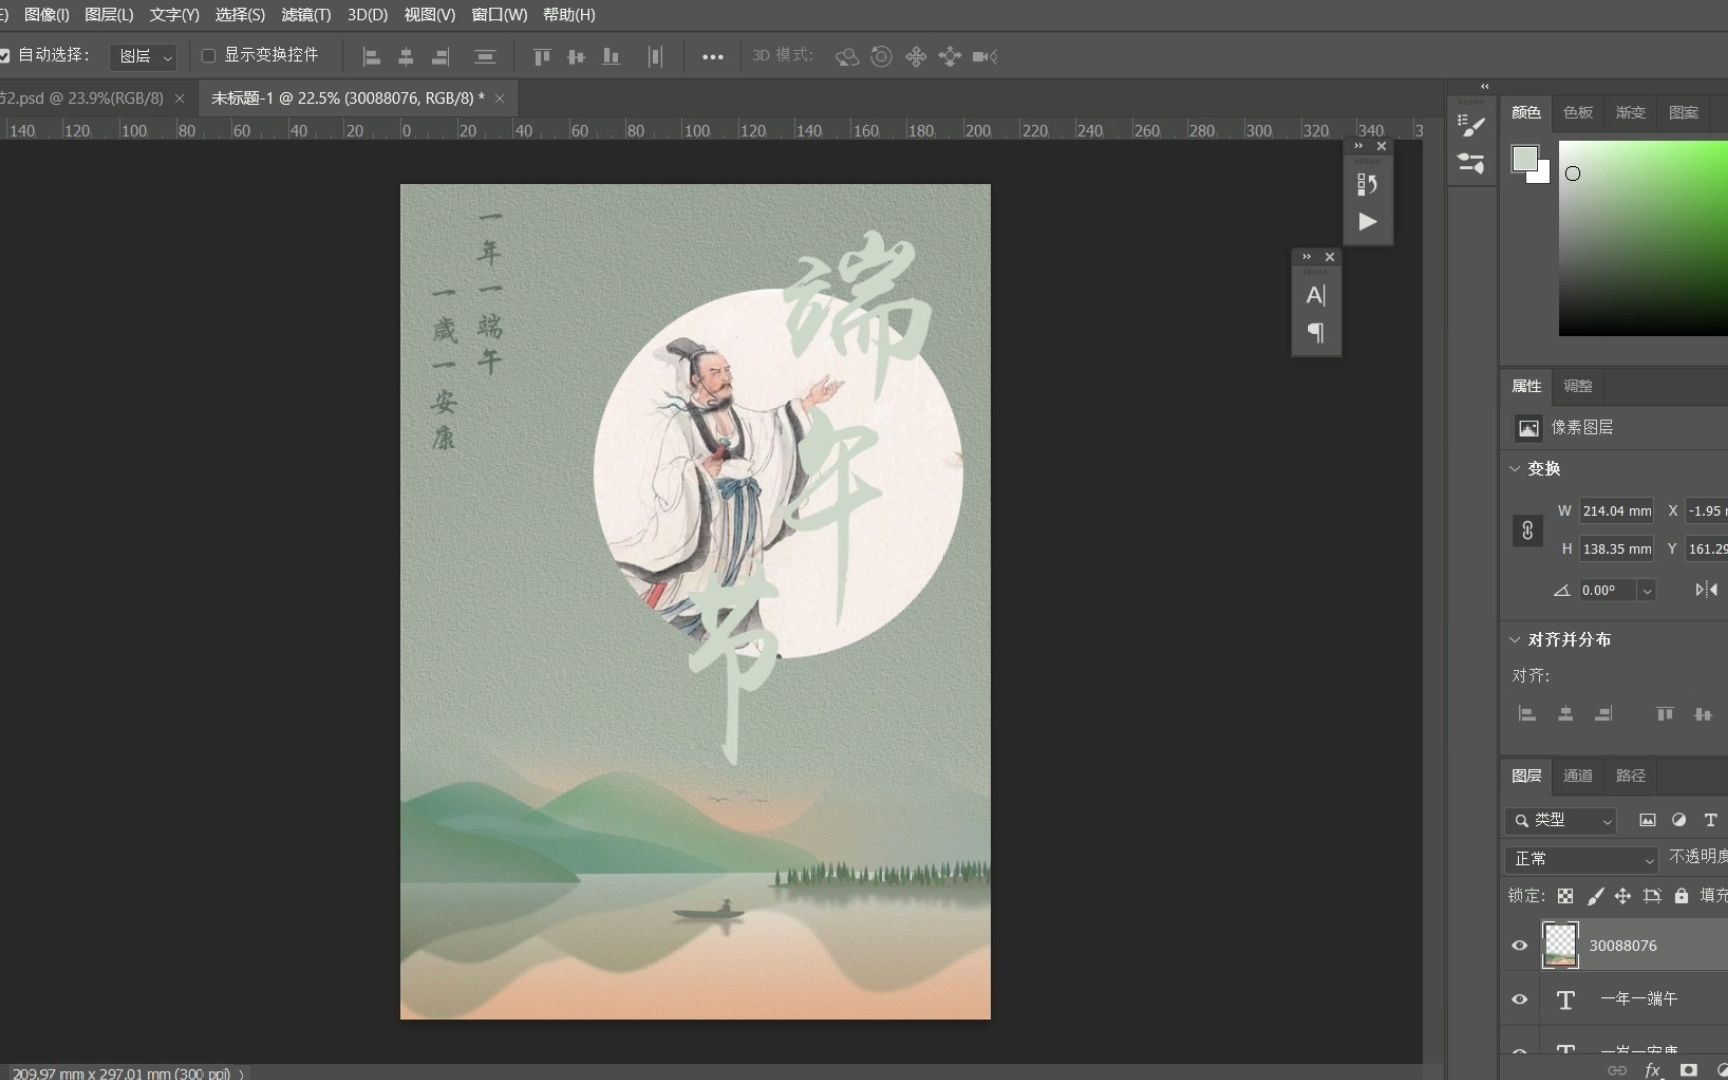Open the rotation angle dropdown
Viewport: 1728px width, 1080px height.
1646,591
